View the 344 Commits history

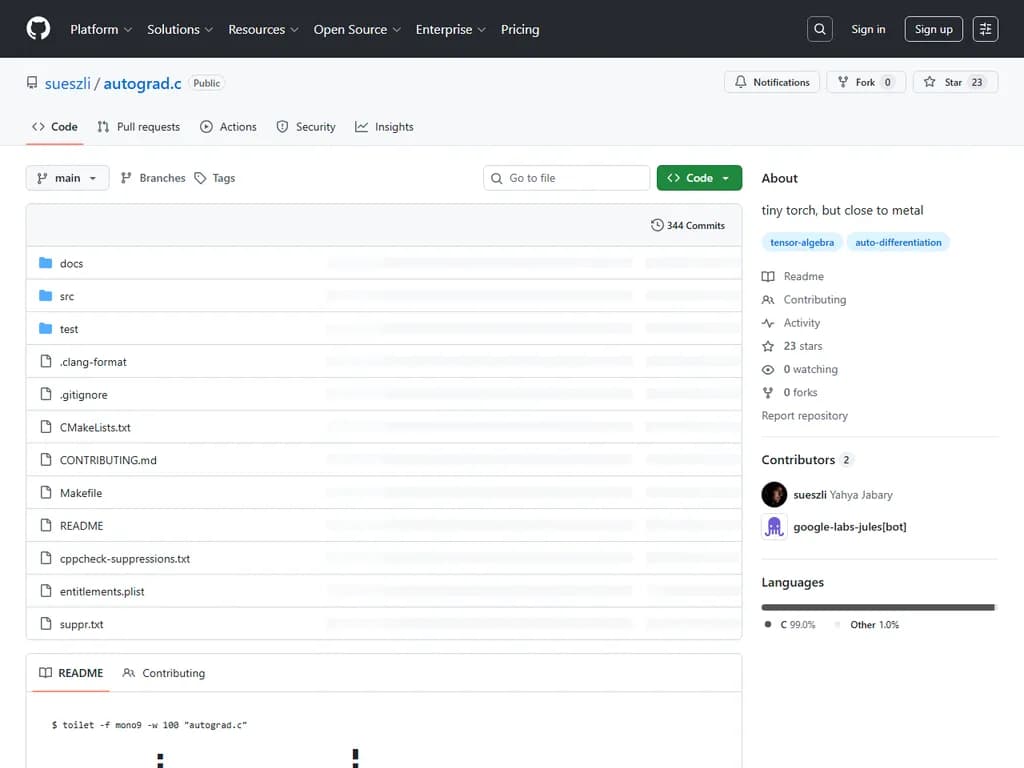[x=688, y=226]
